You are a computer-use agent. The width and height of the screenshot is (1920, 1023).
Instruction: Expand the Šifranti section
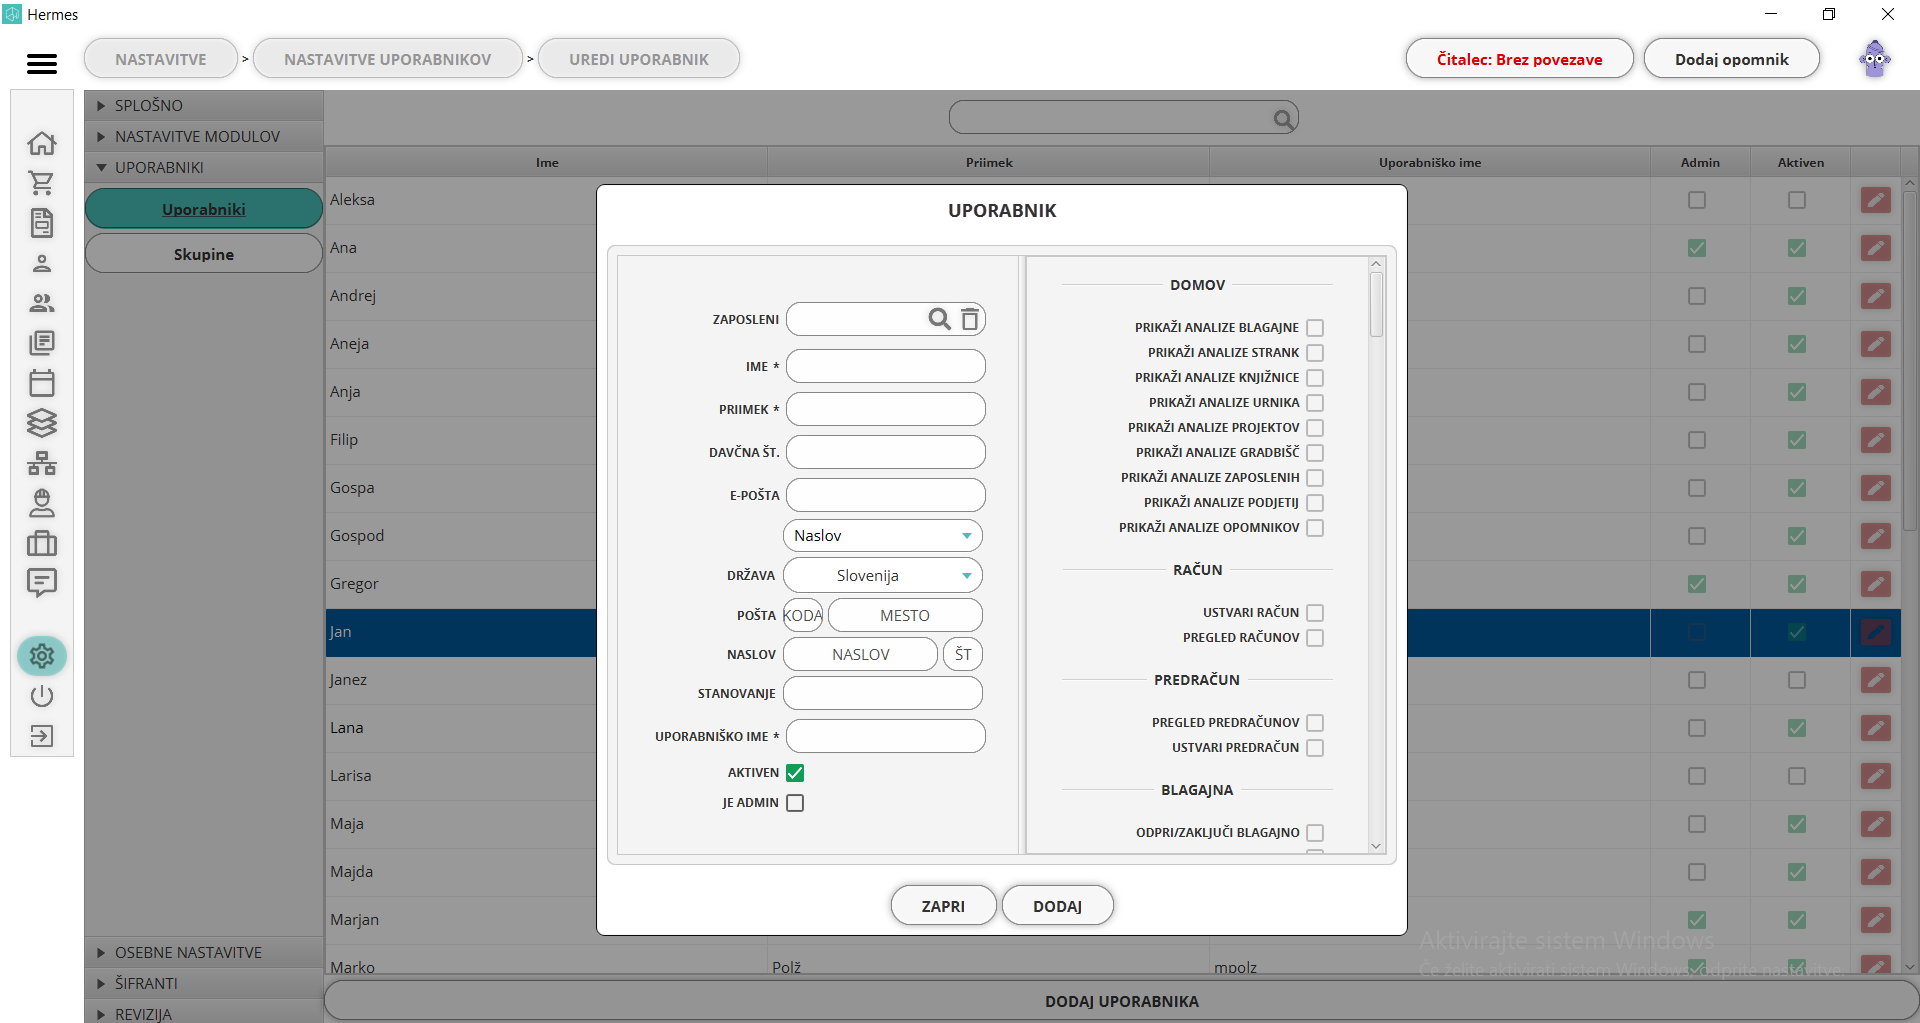point(204,983)
